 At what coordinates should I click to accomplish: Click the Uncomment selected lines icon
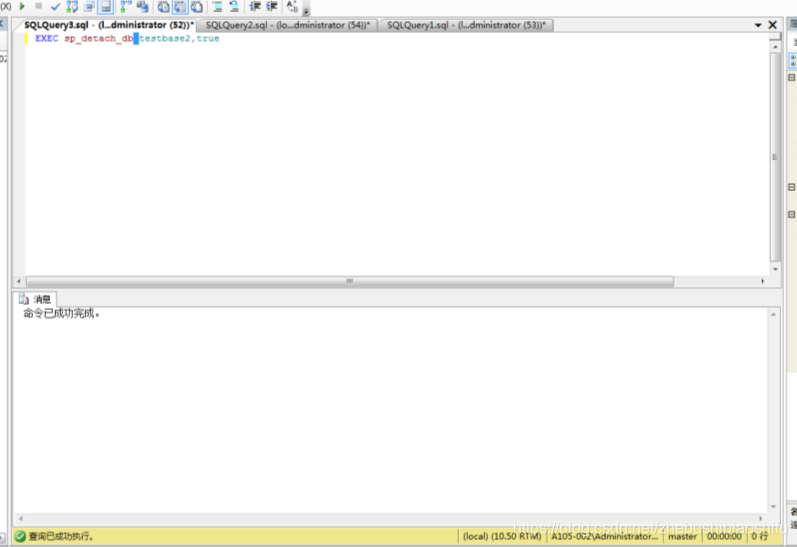click(234, 7)
